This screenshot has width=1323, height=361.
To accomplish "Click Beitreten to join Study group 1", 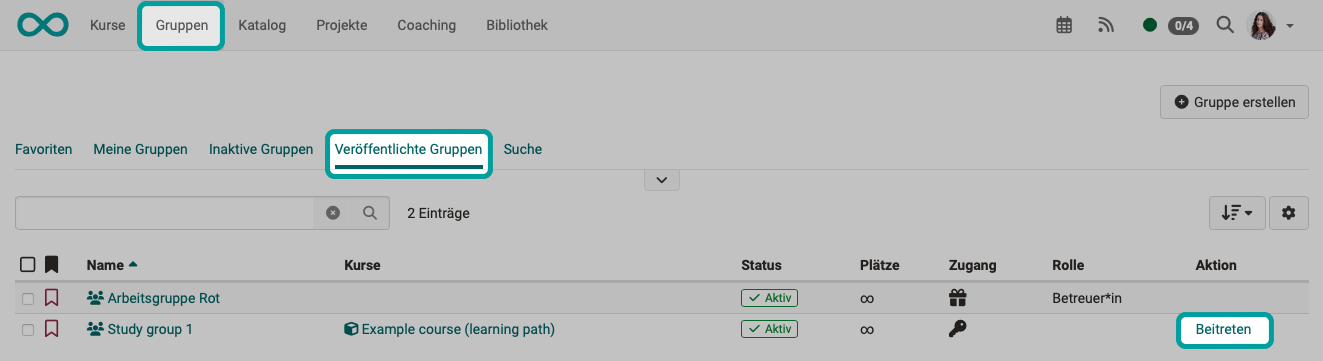I will 1225,329.
